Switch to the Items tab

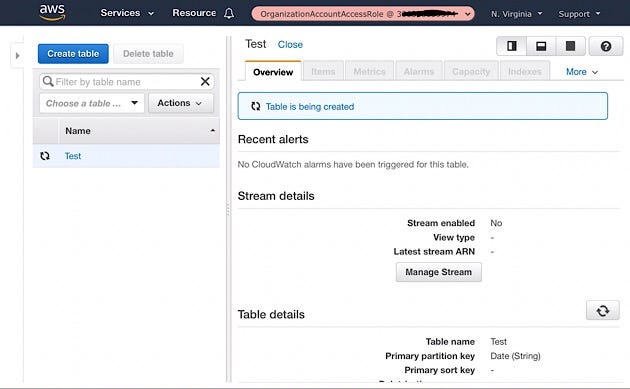[x=323, y=72]
